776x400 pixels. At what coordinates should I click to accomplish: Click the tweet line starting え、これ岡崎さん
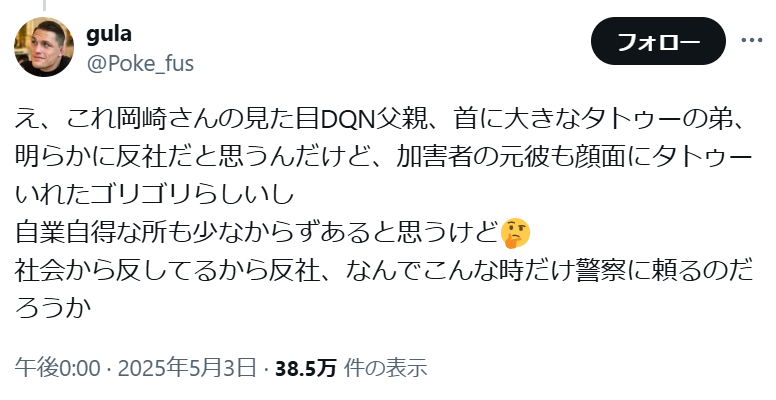[380, 120]
